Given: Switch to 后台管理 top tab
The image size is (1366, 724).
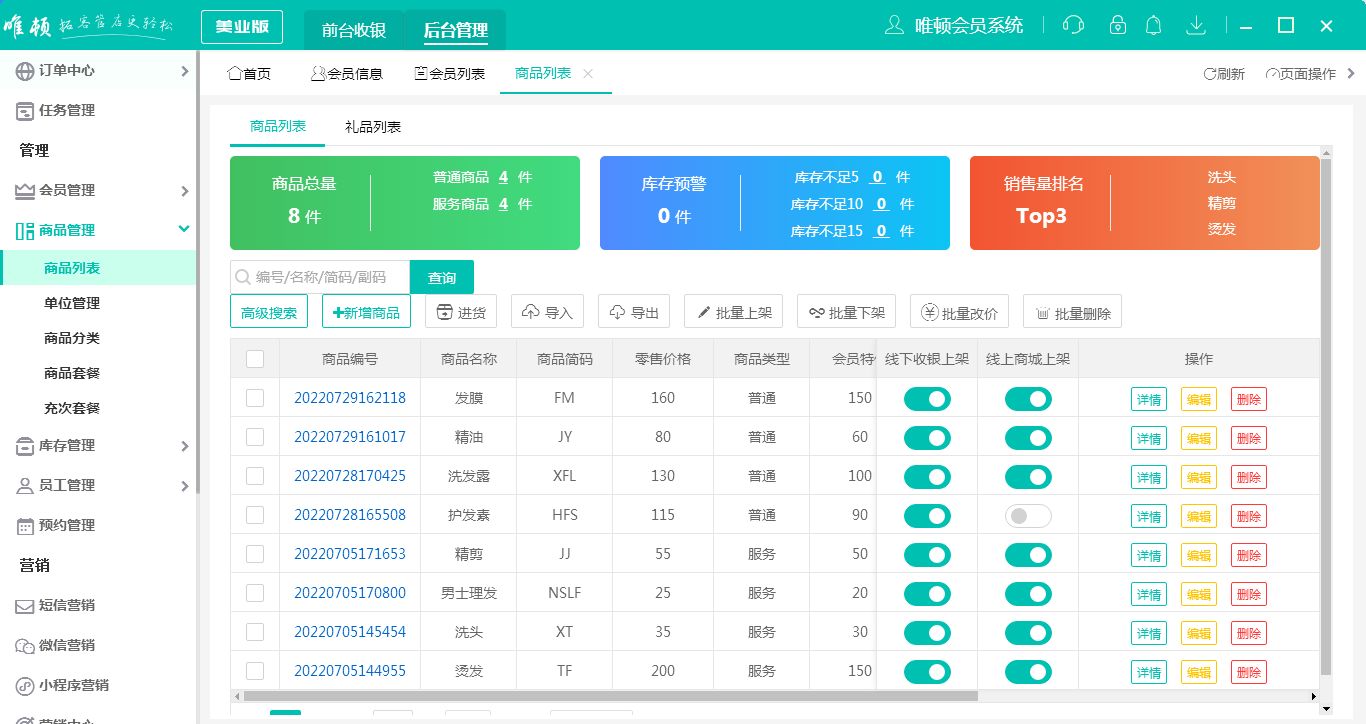Looking at the screenshot, I should coord(456,30).
